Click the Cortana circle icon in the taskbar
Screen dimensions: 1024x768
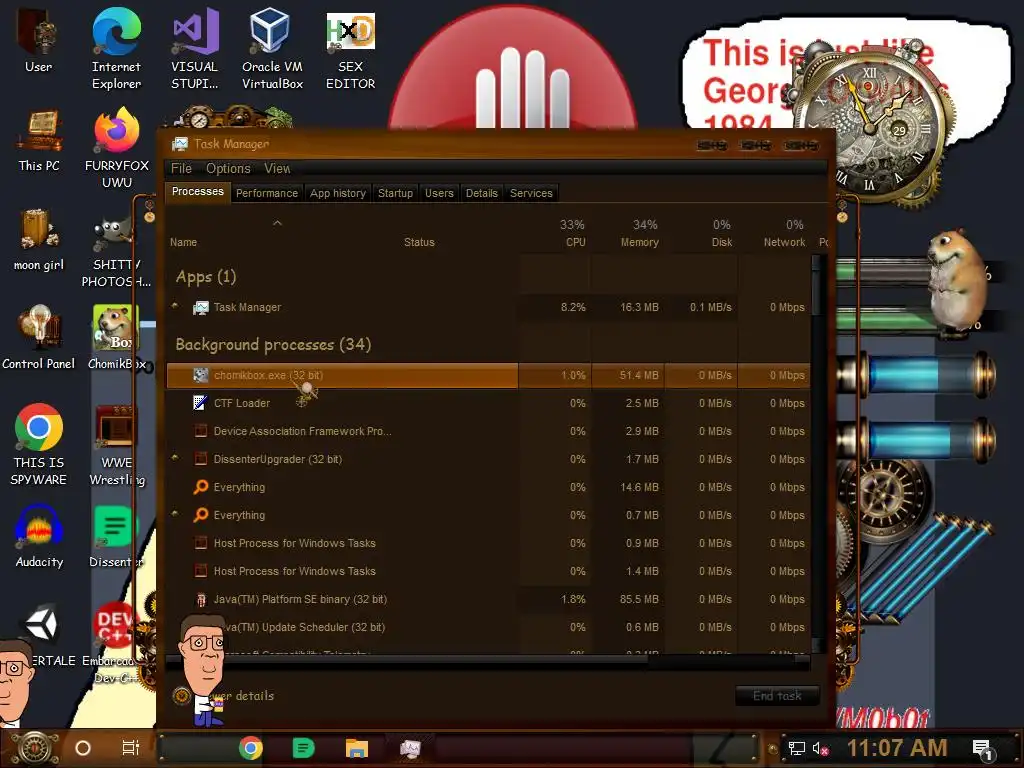83,748
